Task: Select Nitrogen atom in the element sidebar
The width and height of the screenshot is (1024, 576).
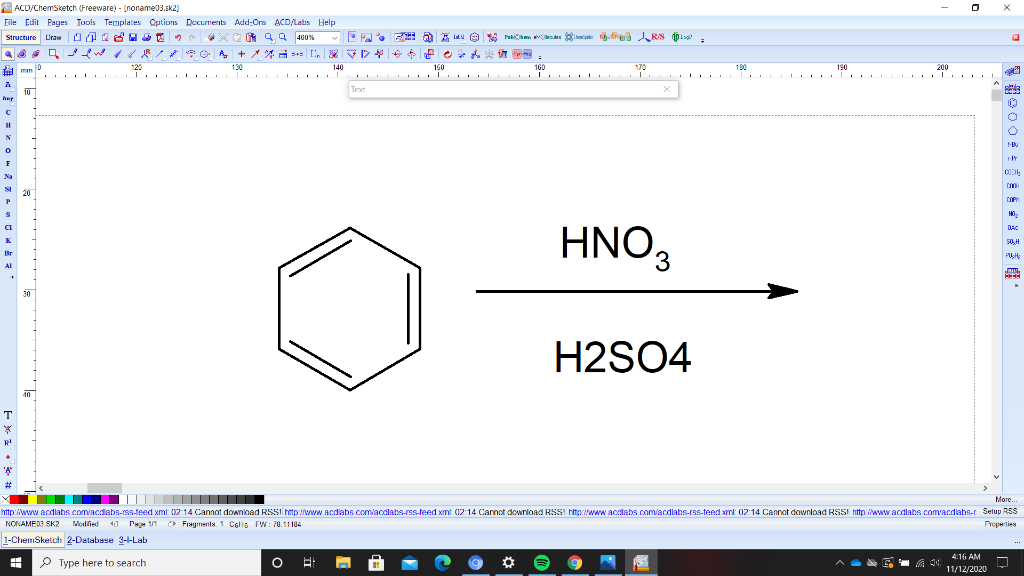Action: (x=8, y=139)
